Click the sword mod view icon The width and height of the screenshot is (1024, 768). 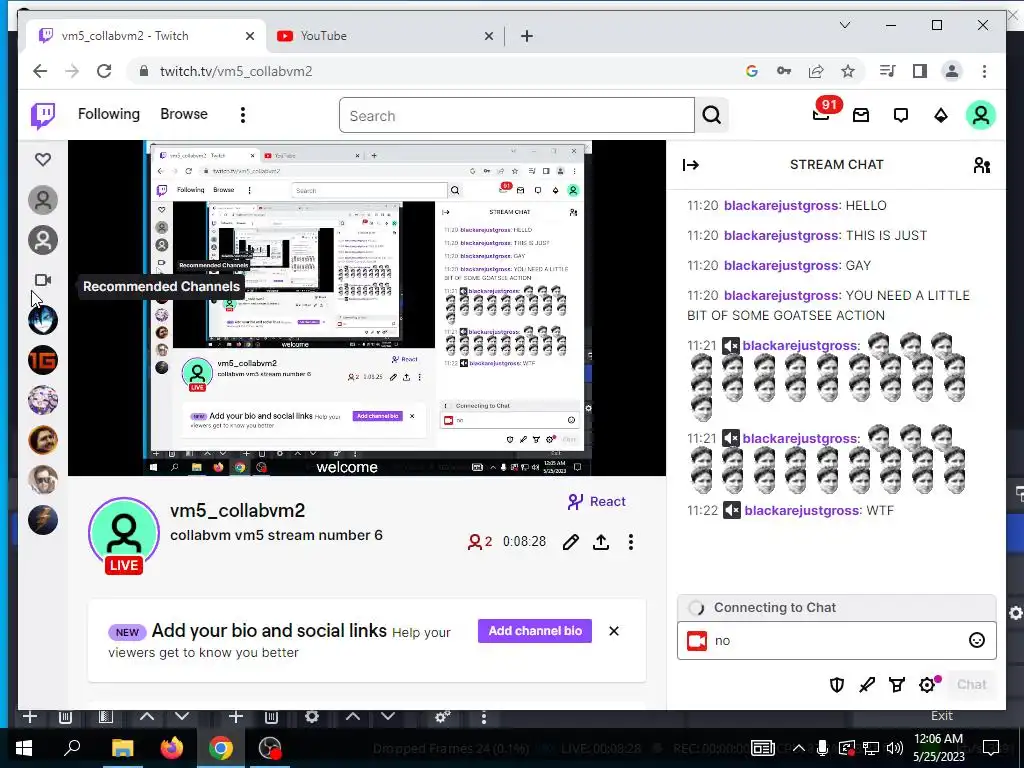(867, 684)
